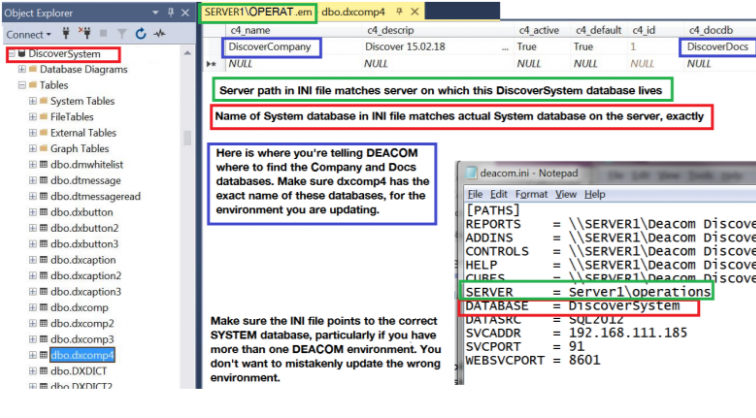The width and height of the screenshot is (756, 418).
Task: Select dbo.DXDICT table
Action: [x=79, y=371]
